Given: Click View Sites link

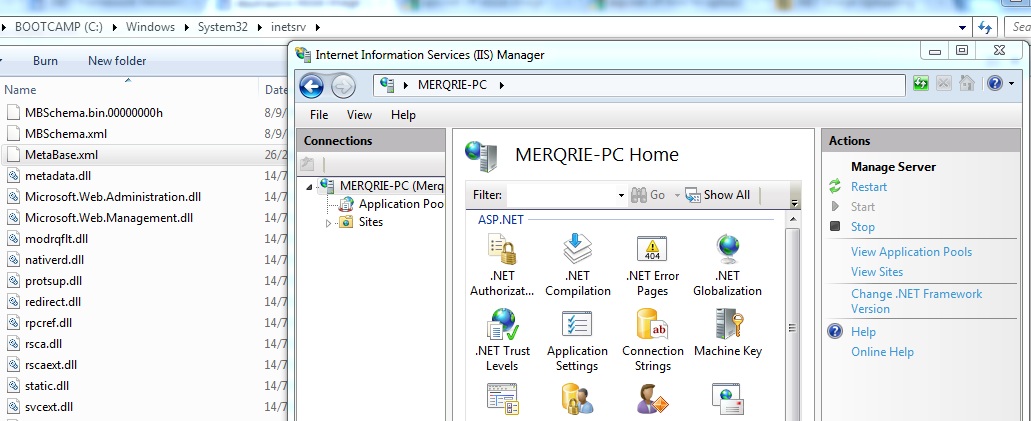Looking at the screenshot, I should [x=877, y=272].
